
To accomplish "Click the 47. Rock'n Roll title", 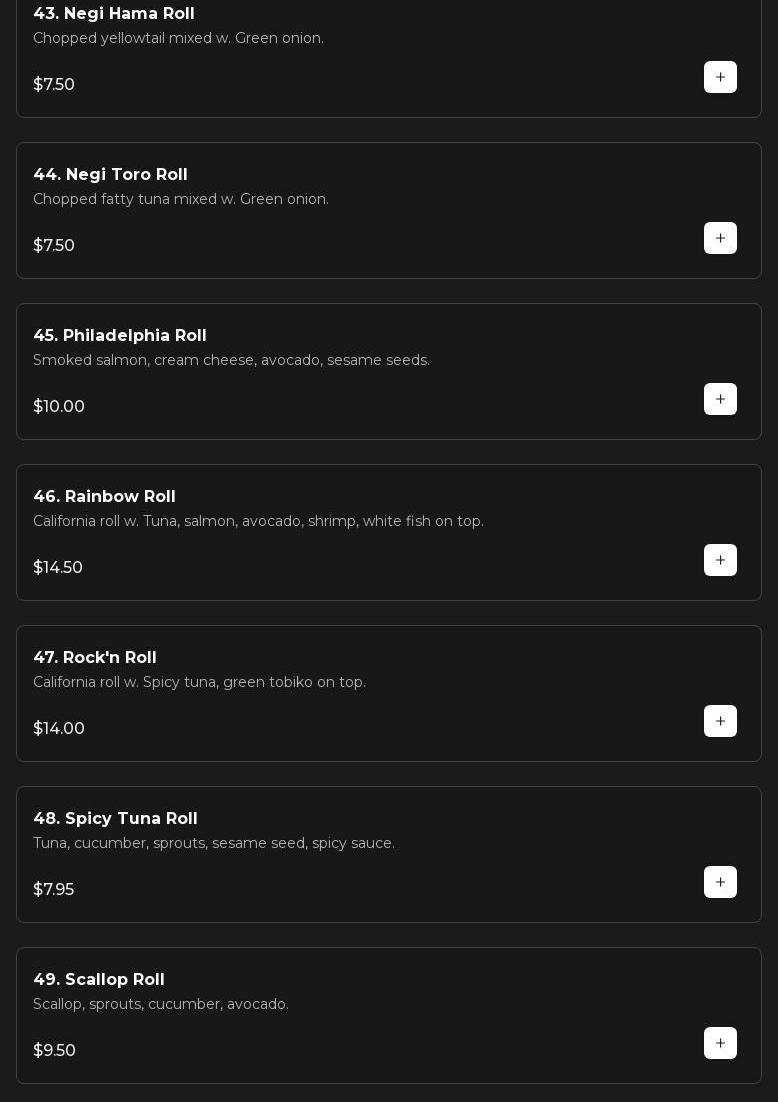I will click(94, 657).
